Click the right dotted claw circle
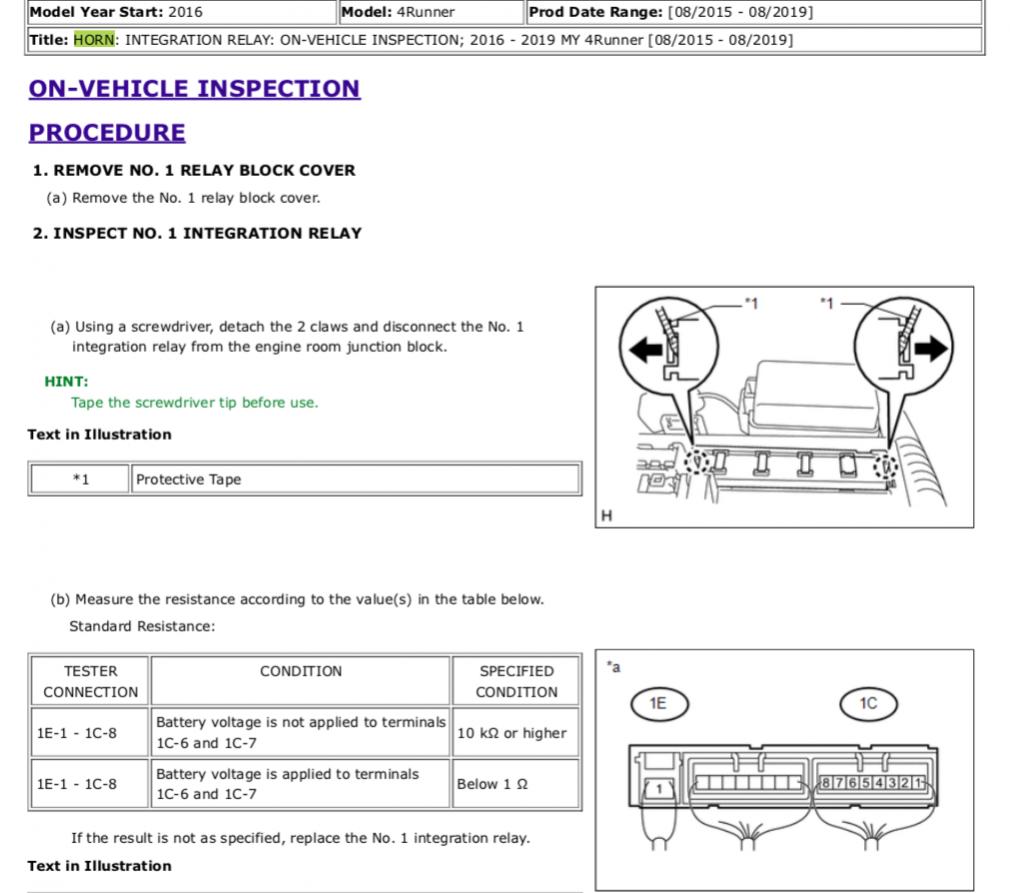Image resolution: width=1010 pixels, height=893 pixels. [886, 465]
